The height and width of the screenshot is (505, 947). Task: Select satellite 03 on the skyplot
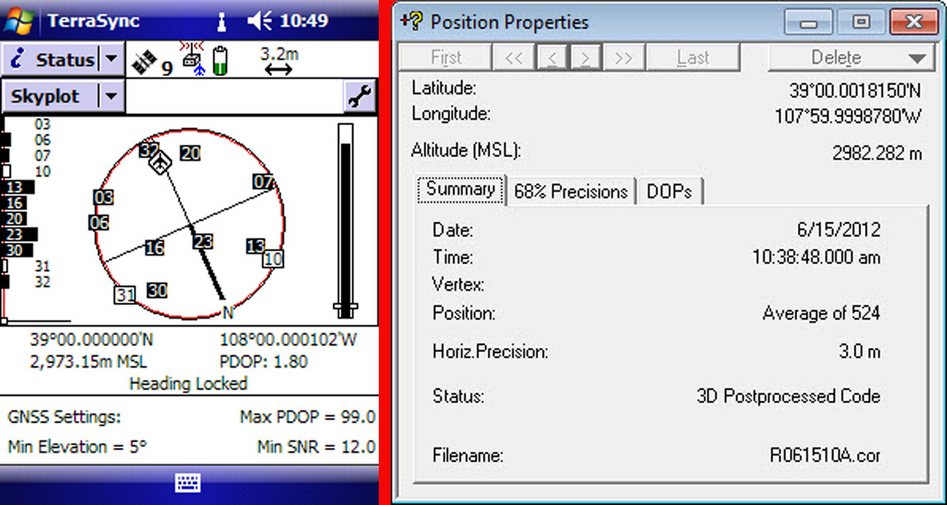[103, 198]
